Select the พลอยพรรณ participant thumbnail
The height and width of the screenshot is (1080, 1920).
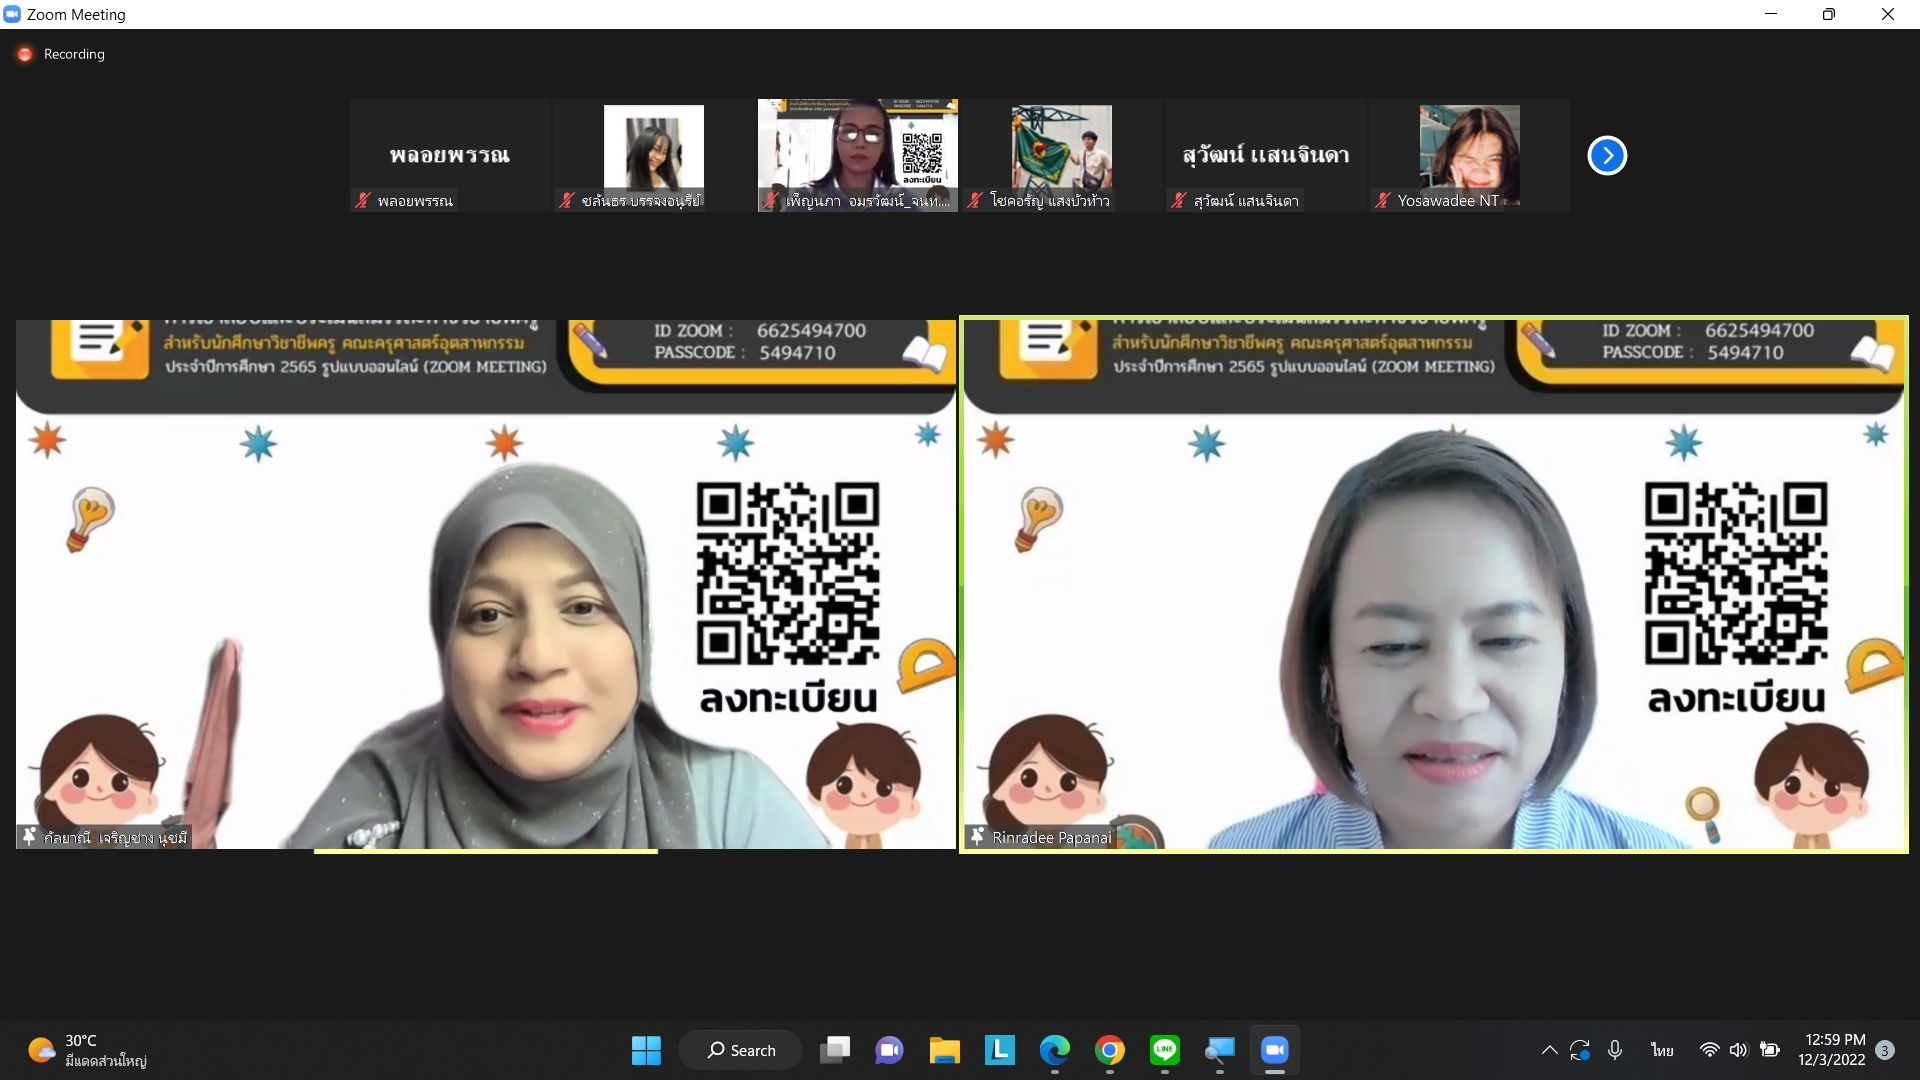point(450,155)
